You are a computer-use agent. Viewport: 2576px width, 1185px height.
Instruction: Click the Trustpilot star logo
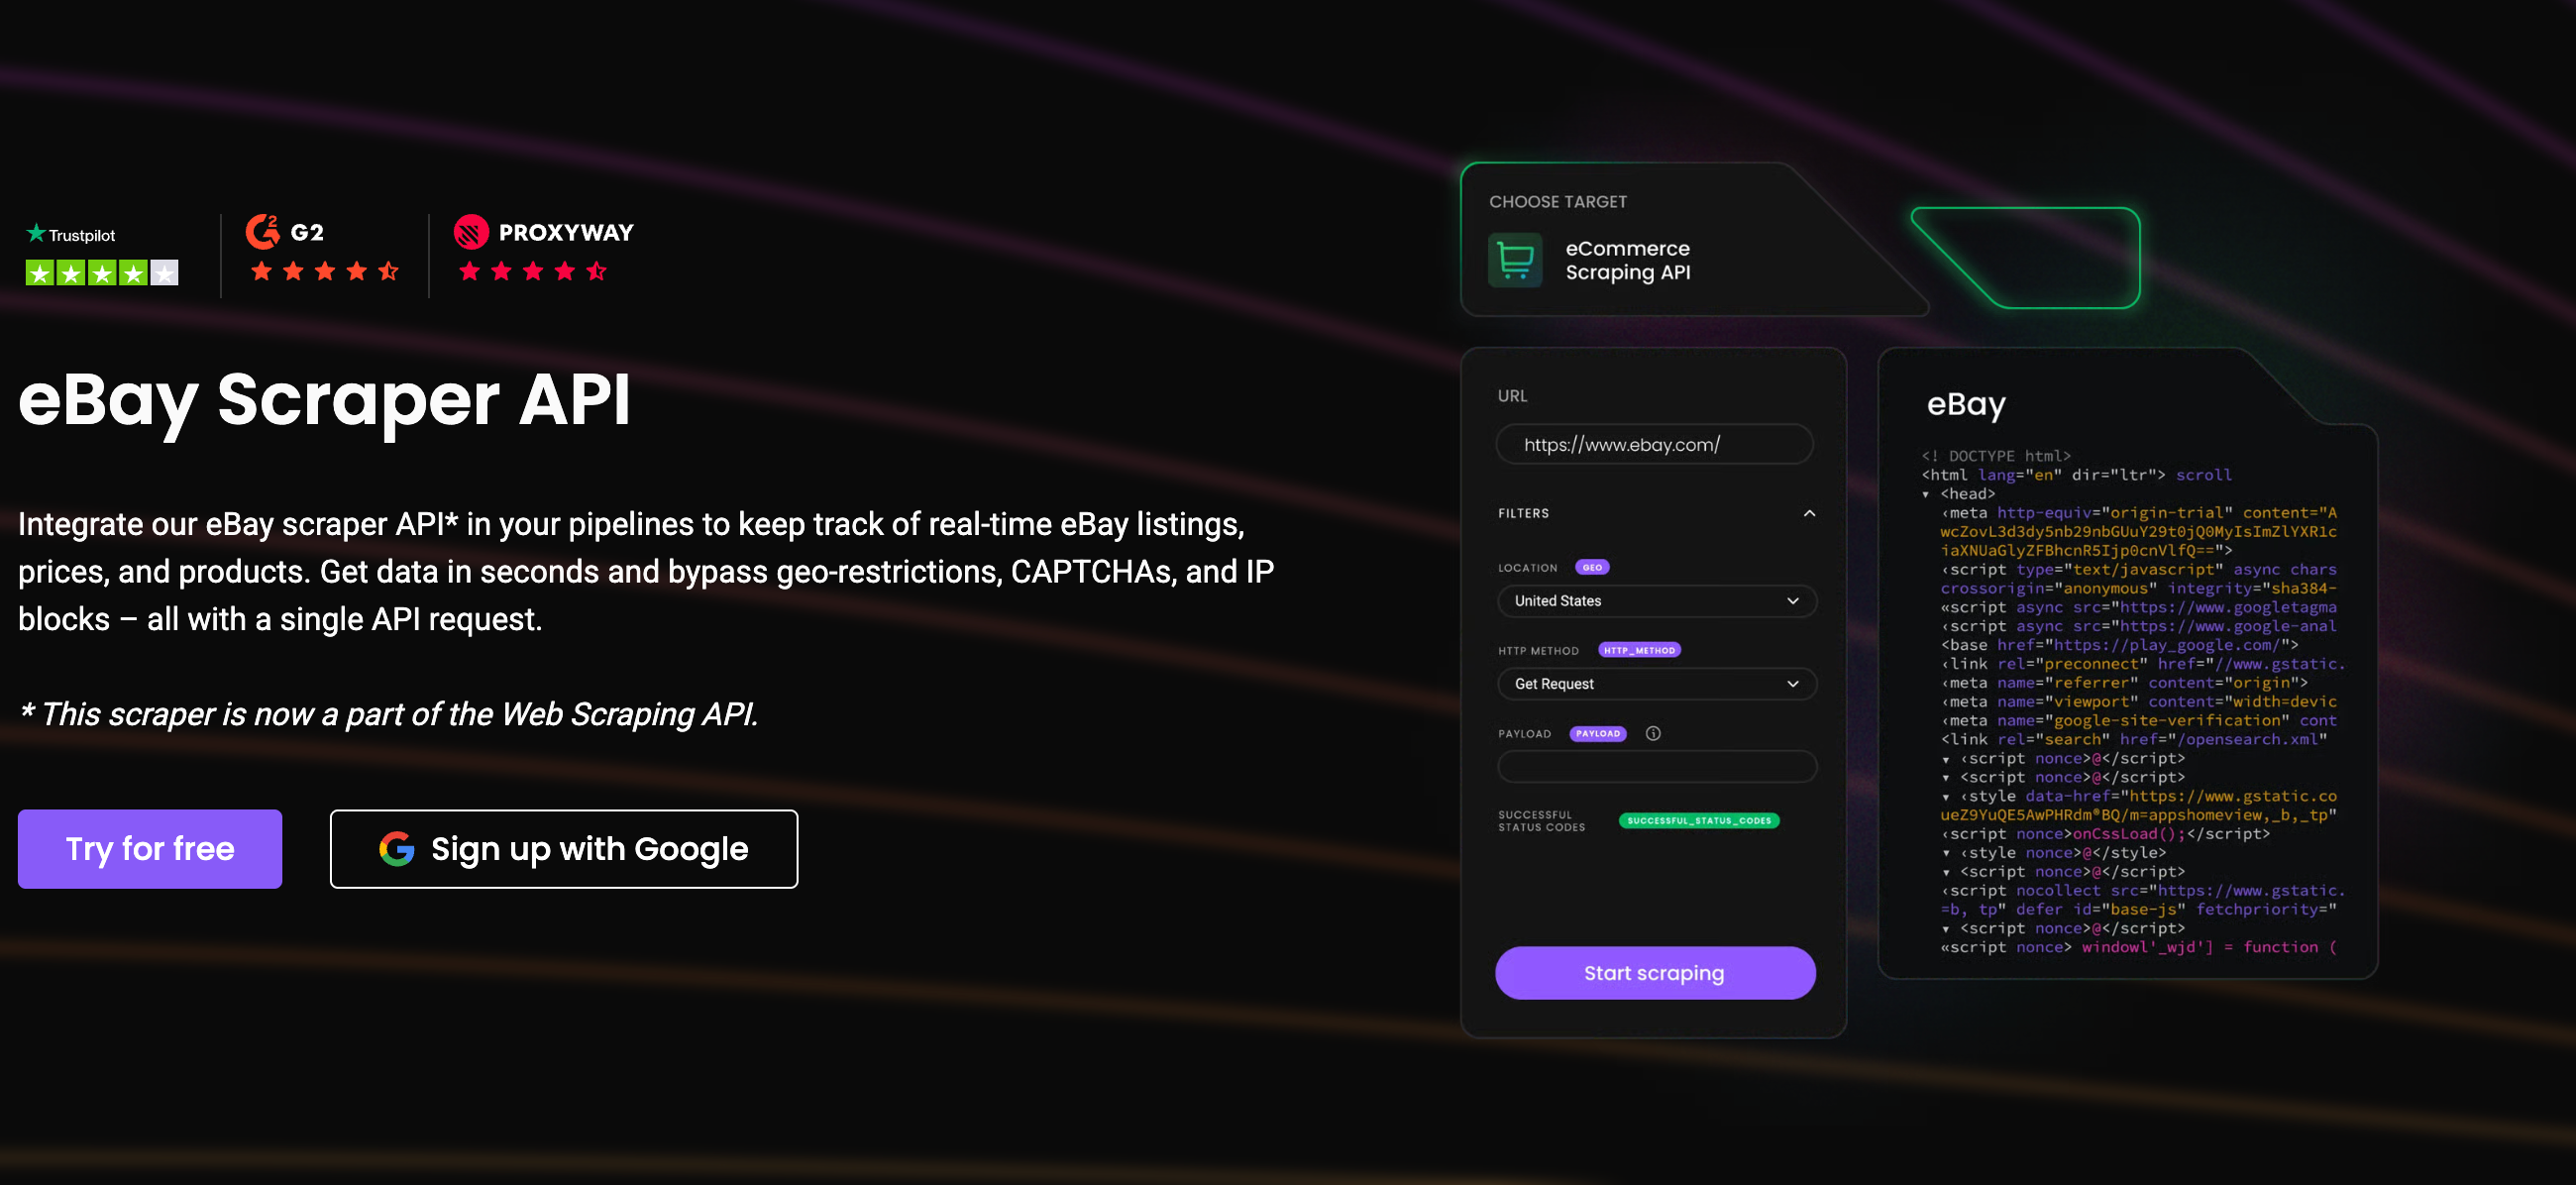[x=36, y=233]
